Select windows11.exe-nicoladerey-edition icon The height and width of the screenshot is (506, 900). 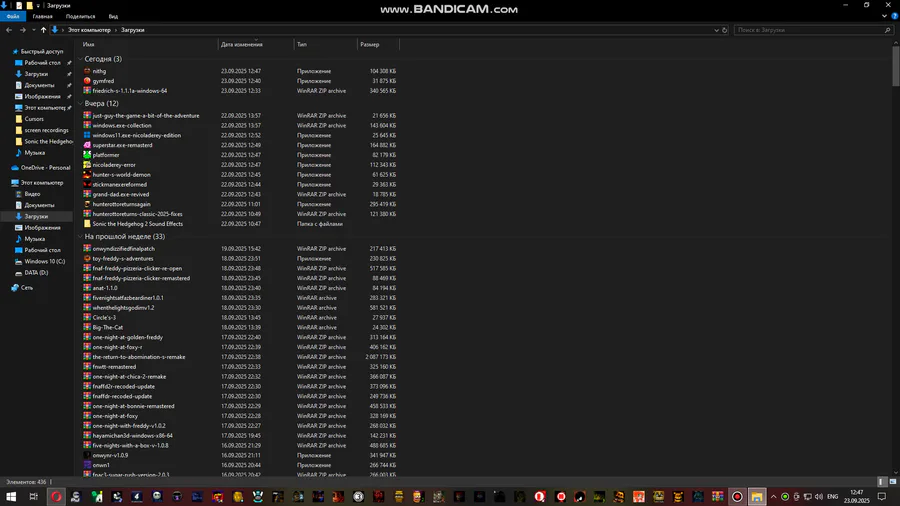pos(87,135)
